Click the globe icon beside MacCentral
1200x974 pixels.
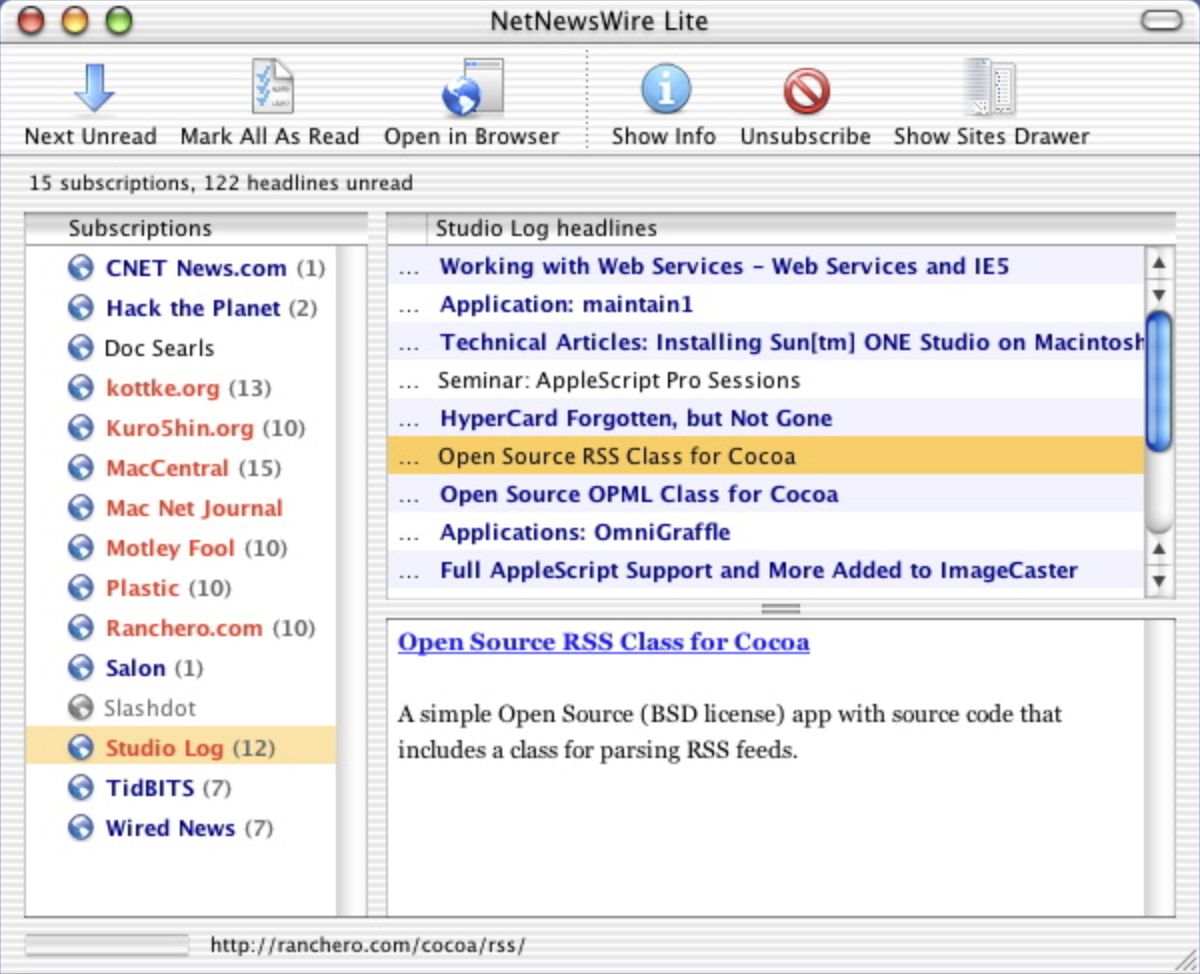click(x=80, y=468)
